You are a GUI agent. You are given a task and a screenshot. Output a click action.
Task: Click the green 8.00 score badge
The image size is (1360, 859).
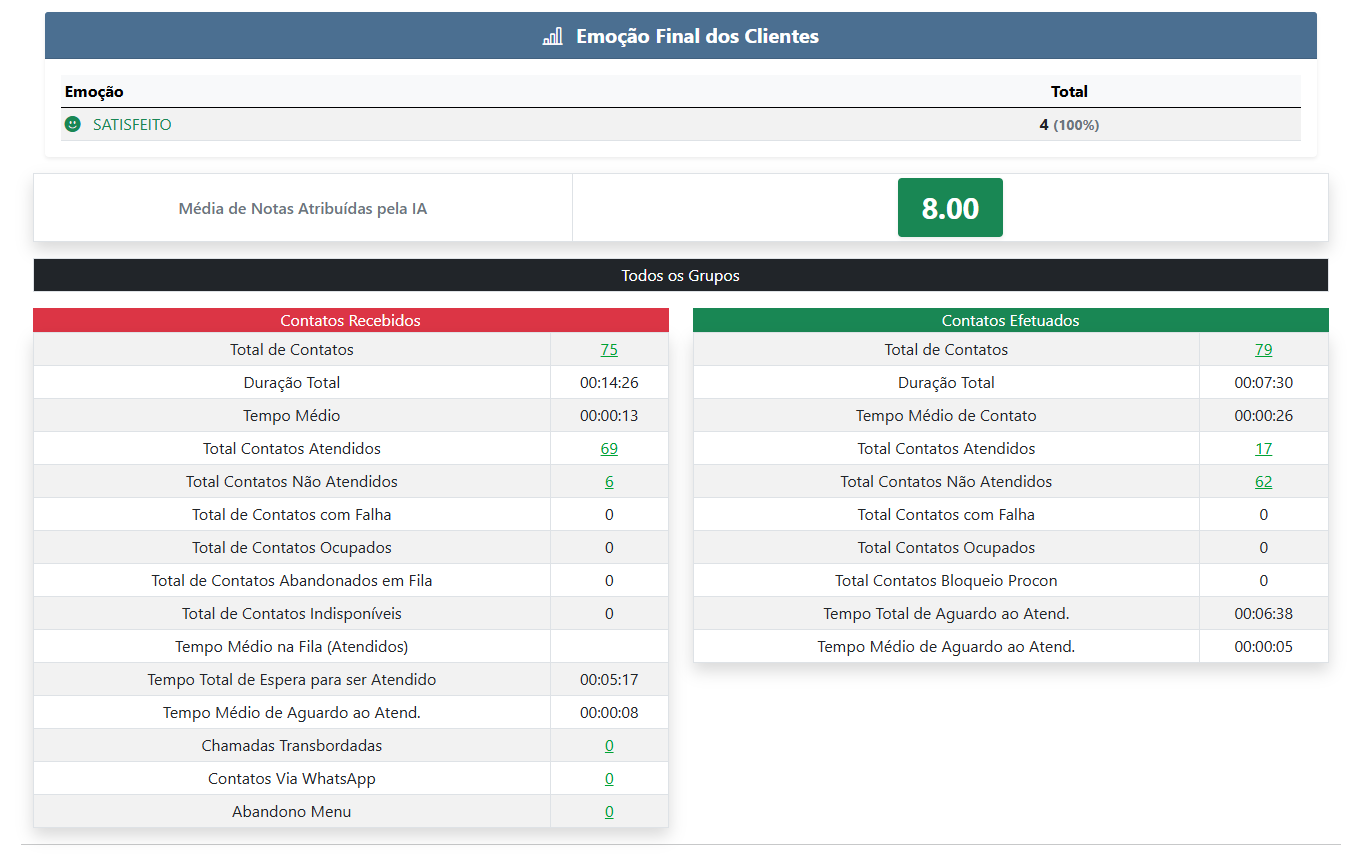click(949, 208)
